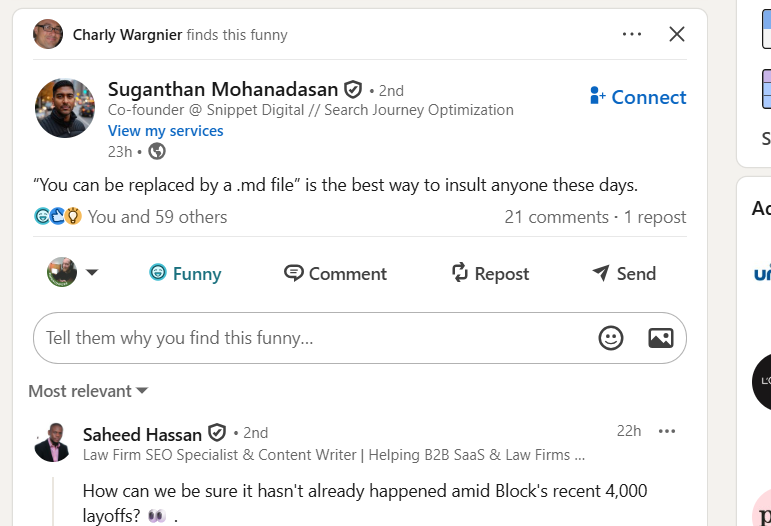The image size is (771, 526).
Task: Visit Charly Wargnier's profile
Action: coord(127,35)
